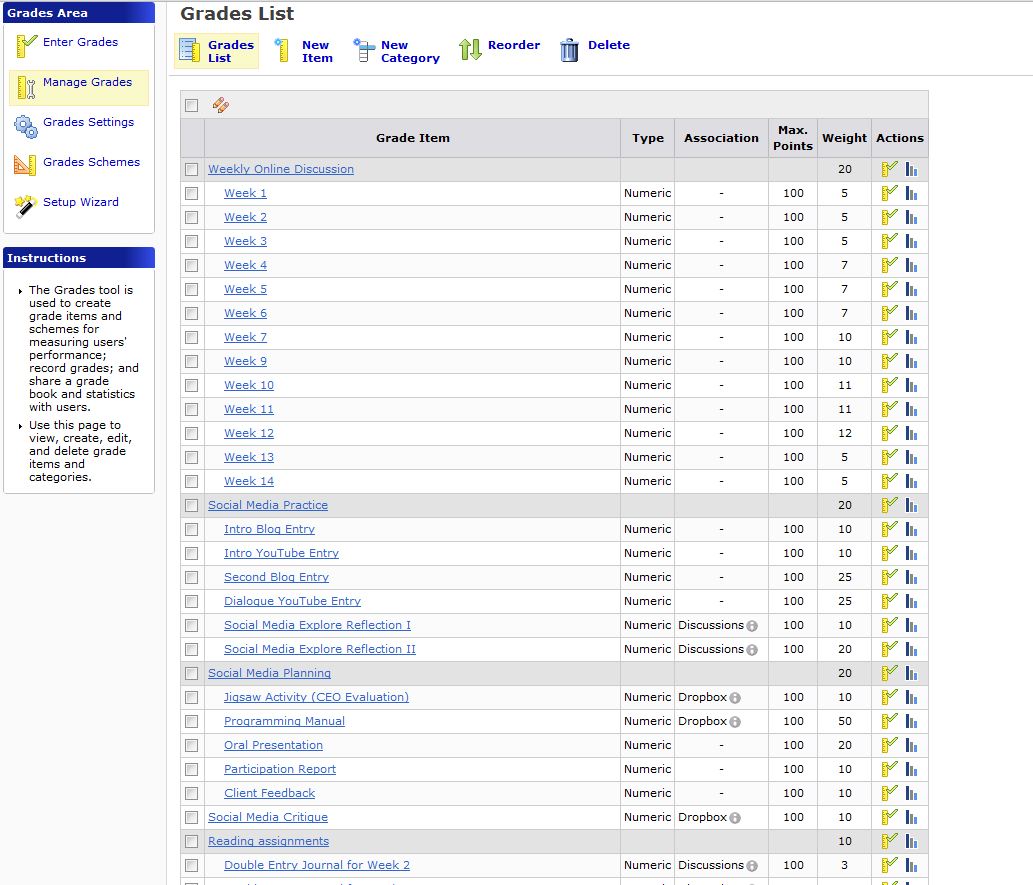Open grade entry icon for Week 1
This screenshot has height=885, width=1033.
pos(889,193)
